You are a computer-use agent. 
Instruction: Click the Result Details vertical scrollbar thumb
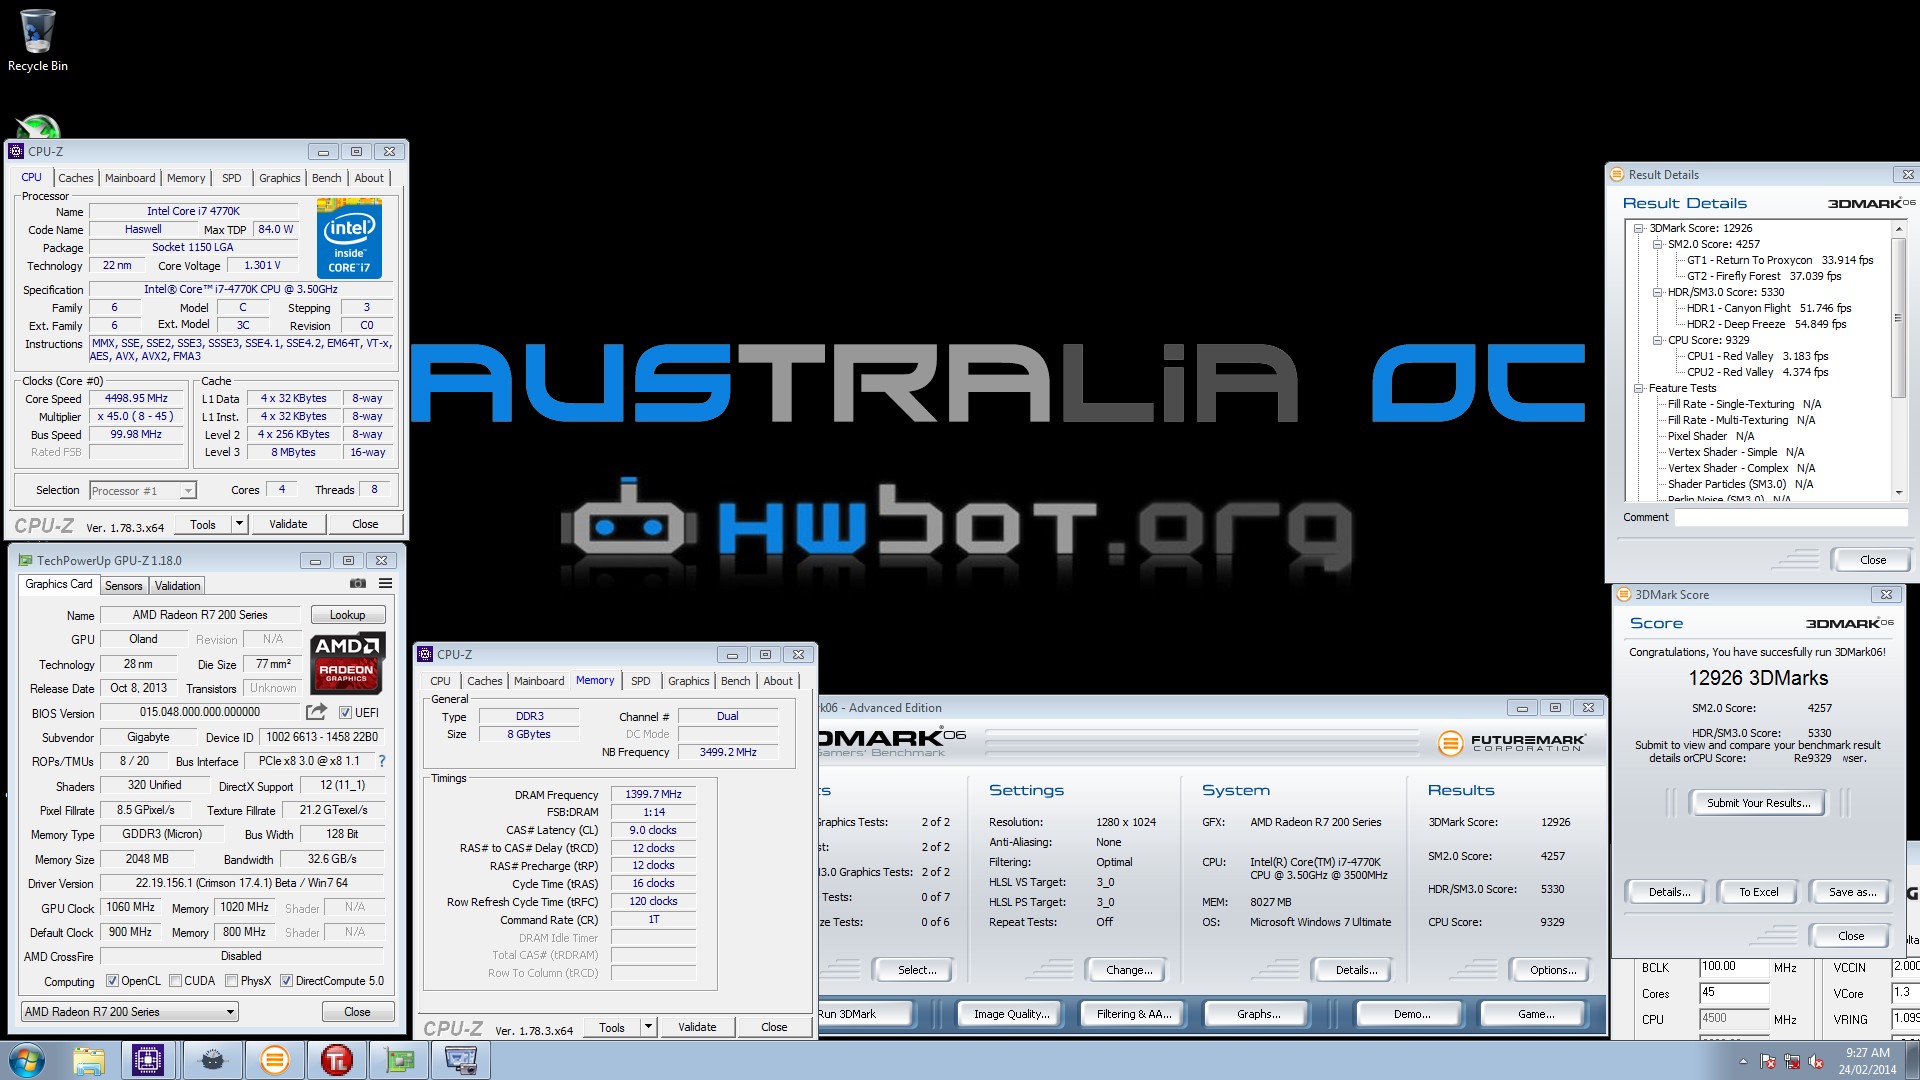(1898, 318)
